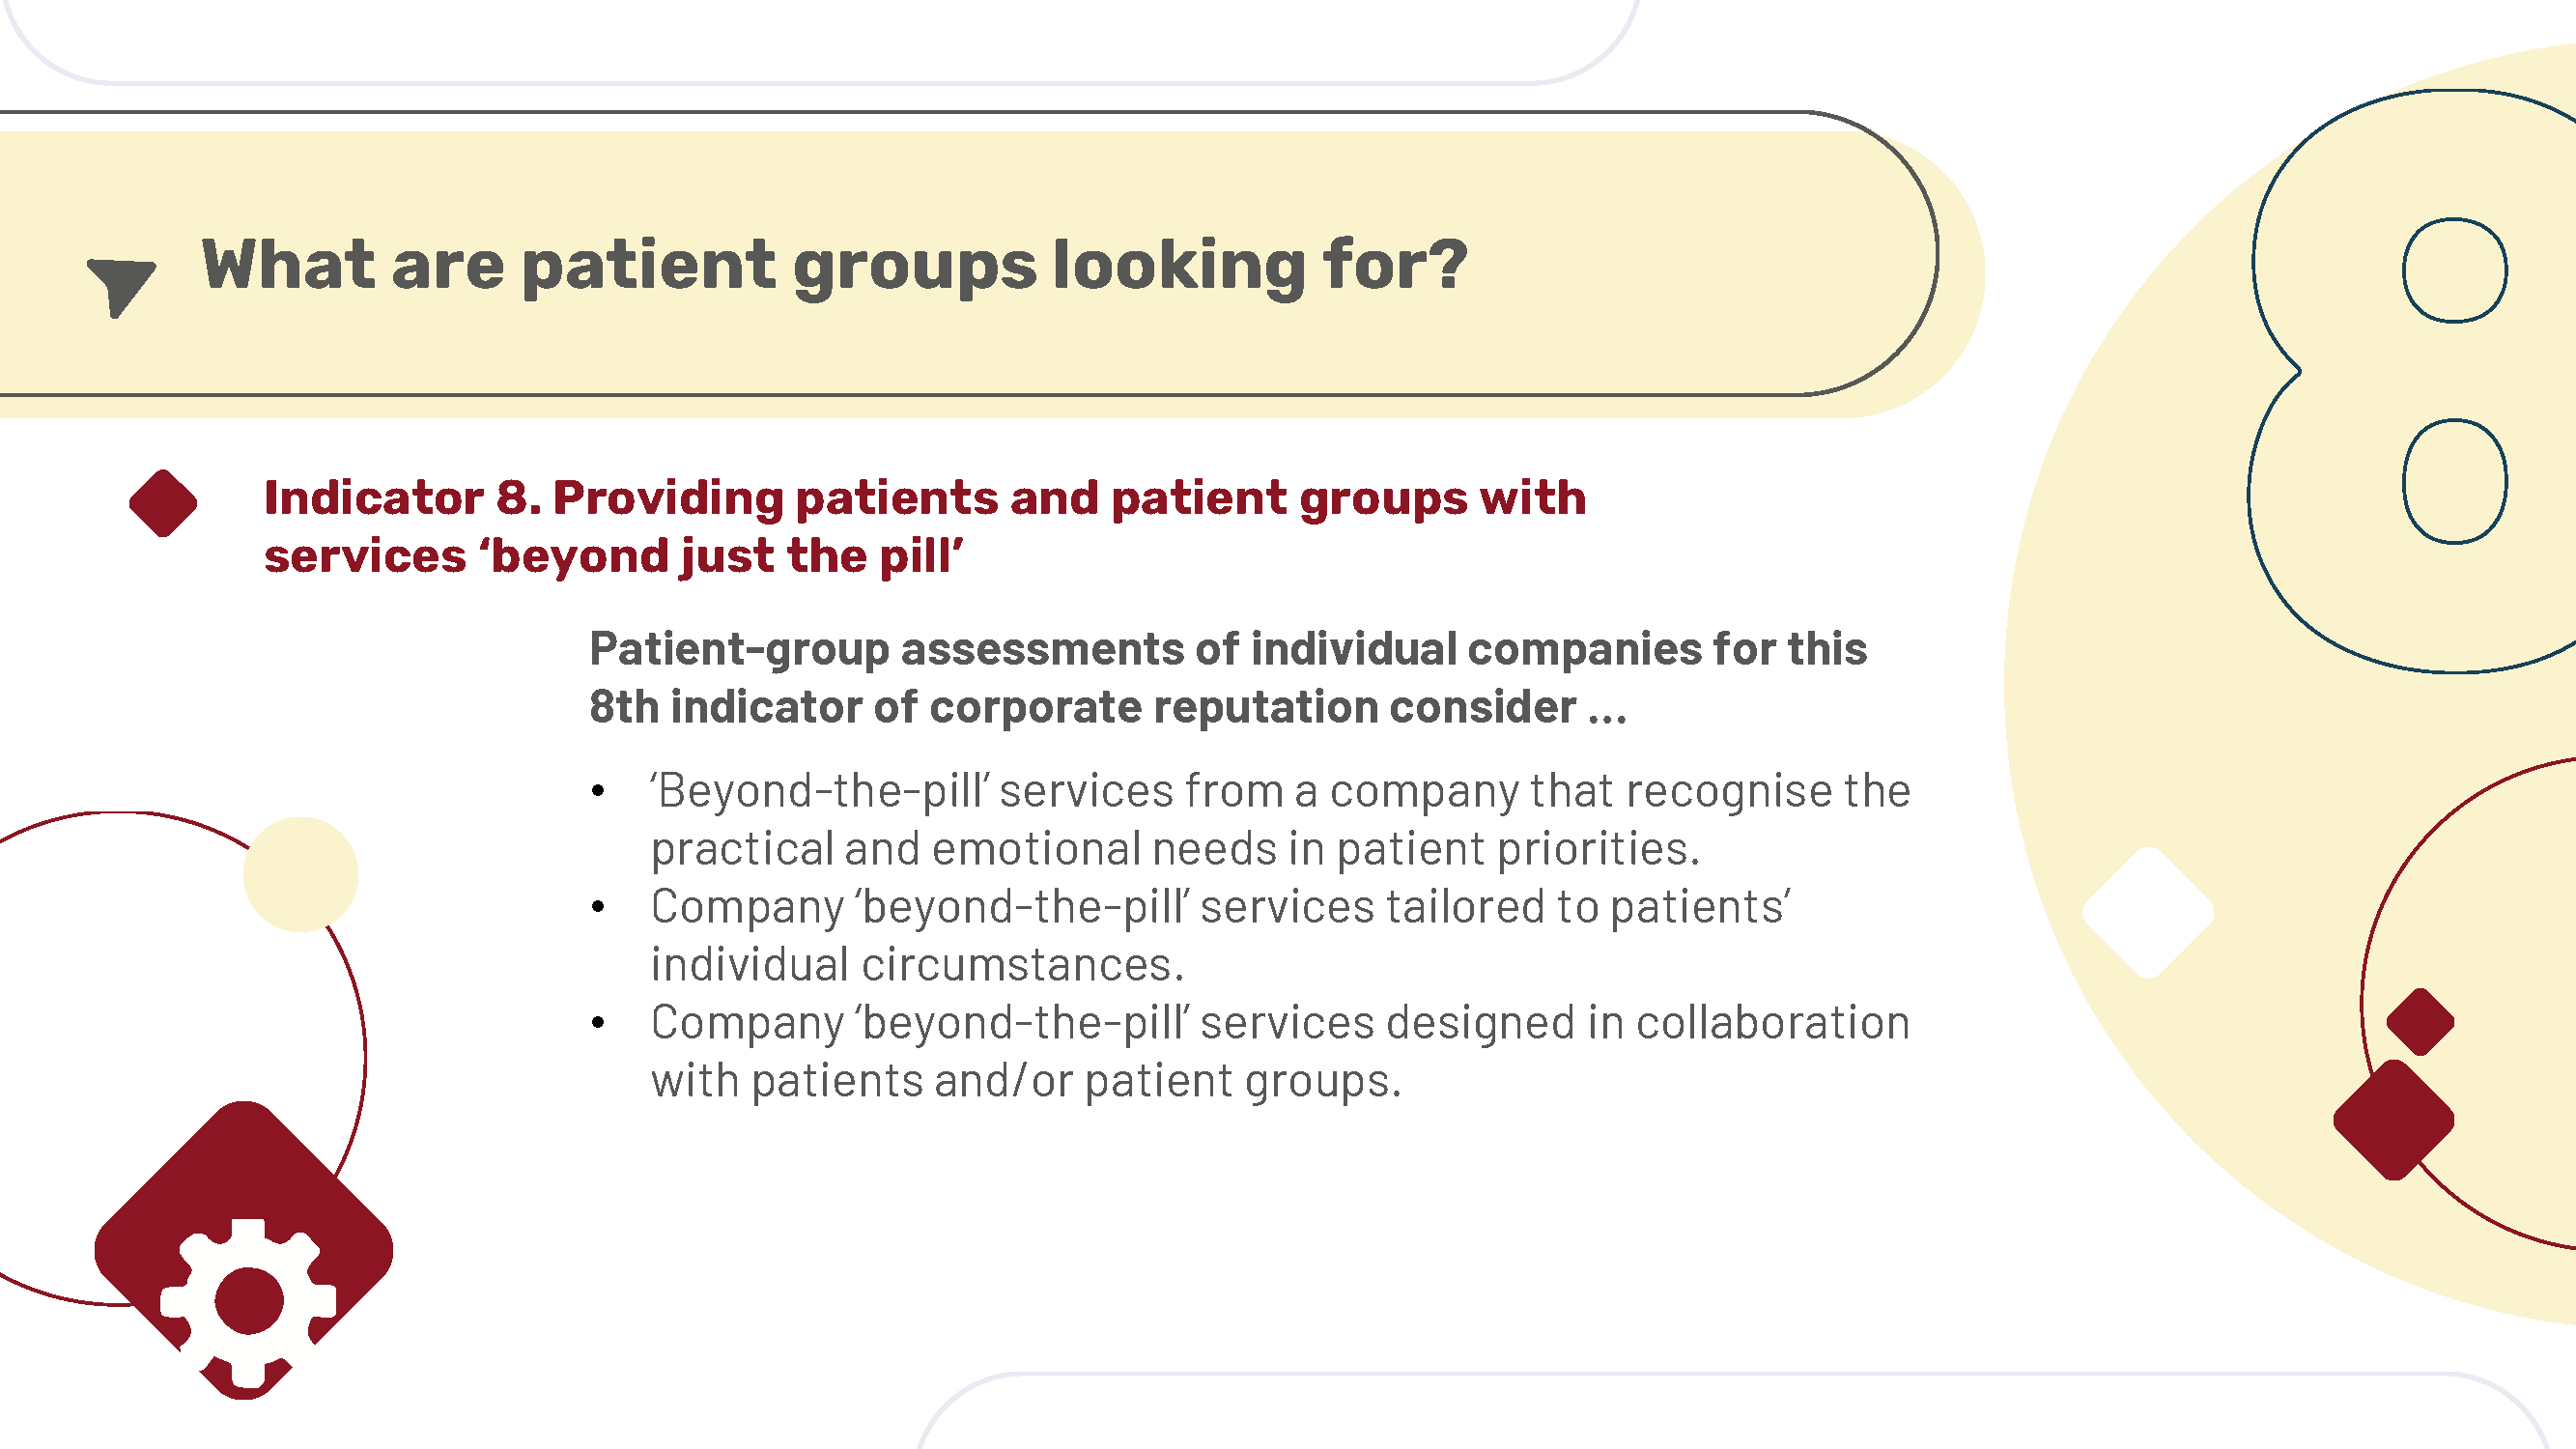Screen dimensions: 2576x1449
Task: Select the red diamond bullet beside Indicator 8
Action: pos(163,503)
